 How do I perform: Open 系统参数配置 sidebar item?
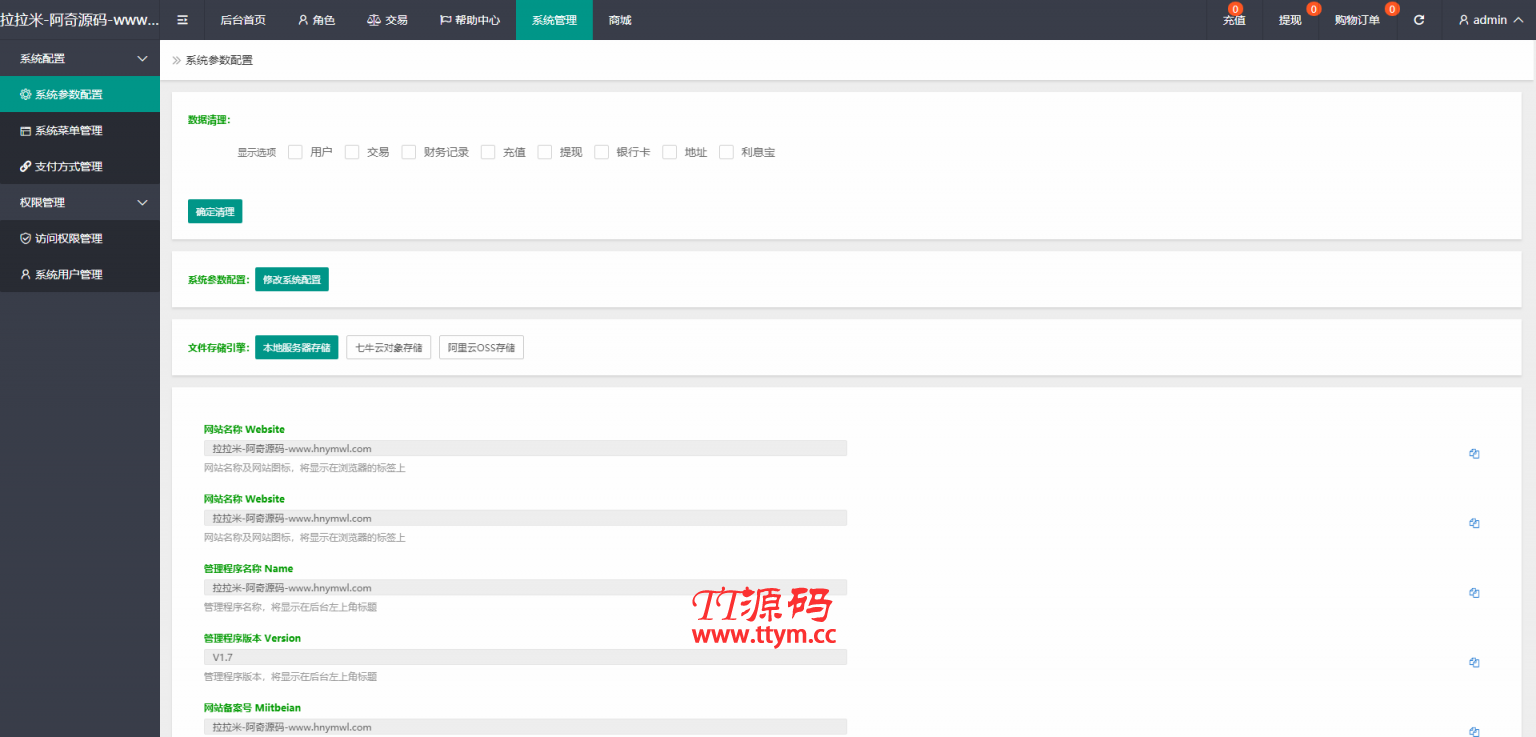(80, 95)
